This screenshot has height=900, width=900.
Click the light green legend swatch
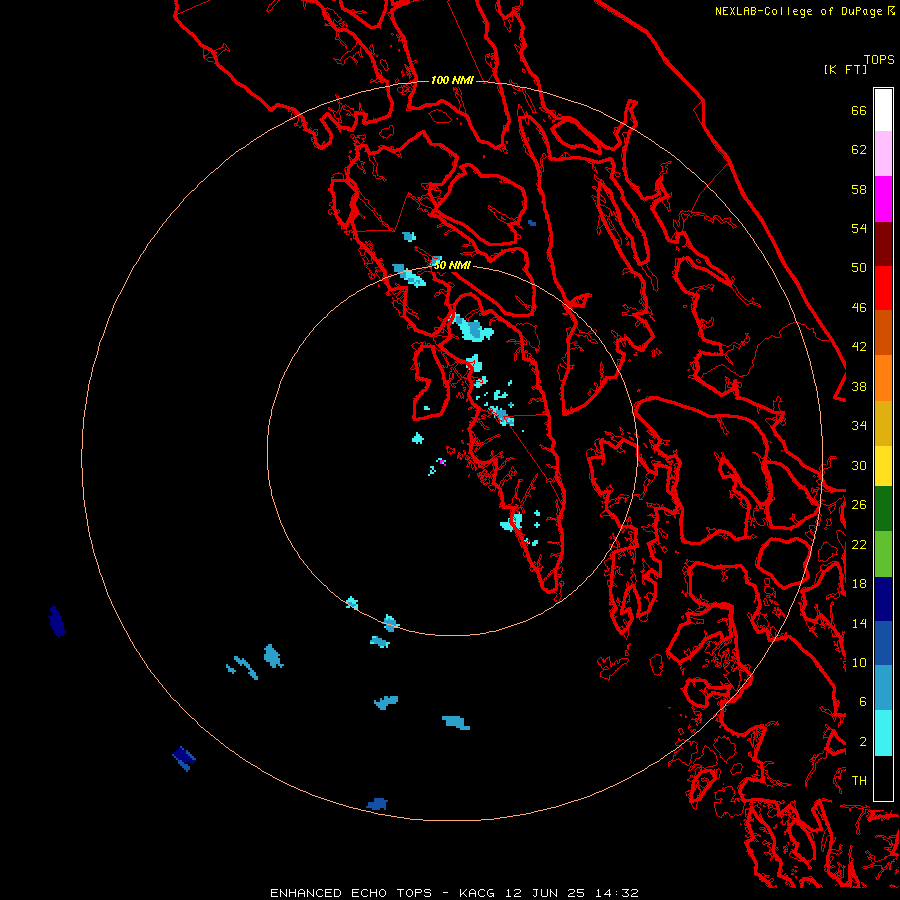pos(883,553)
